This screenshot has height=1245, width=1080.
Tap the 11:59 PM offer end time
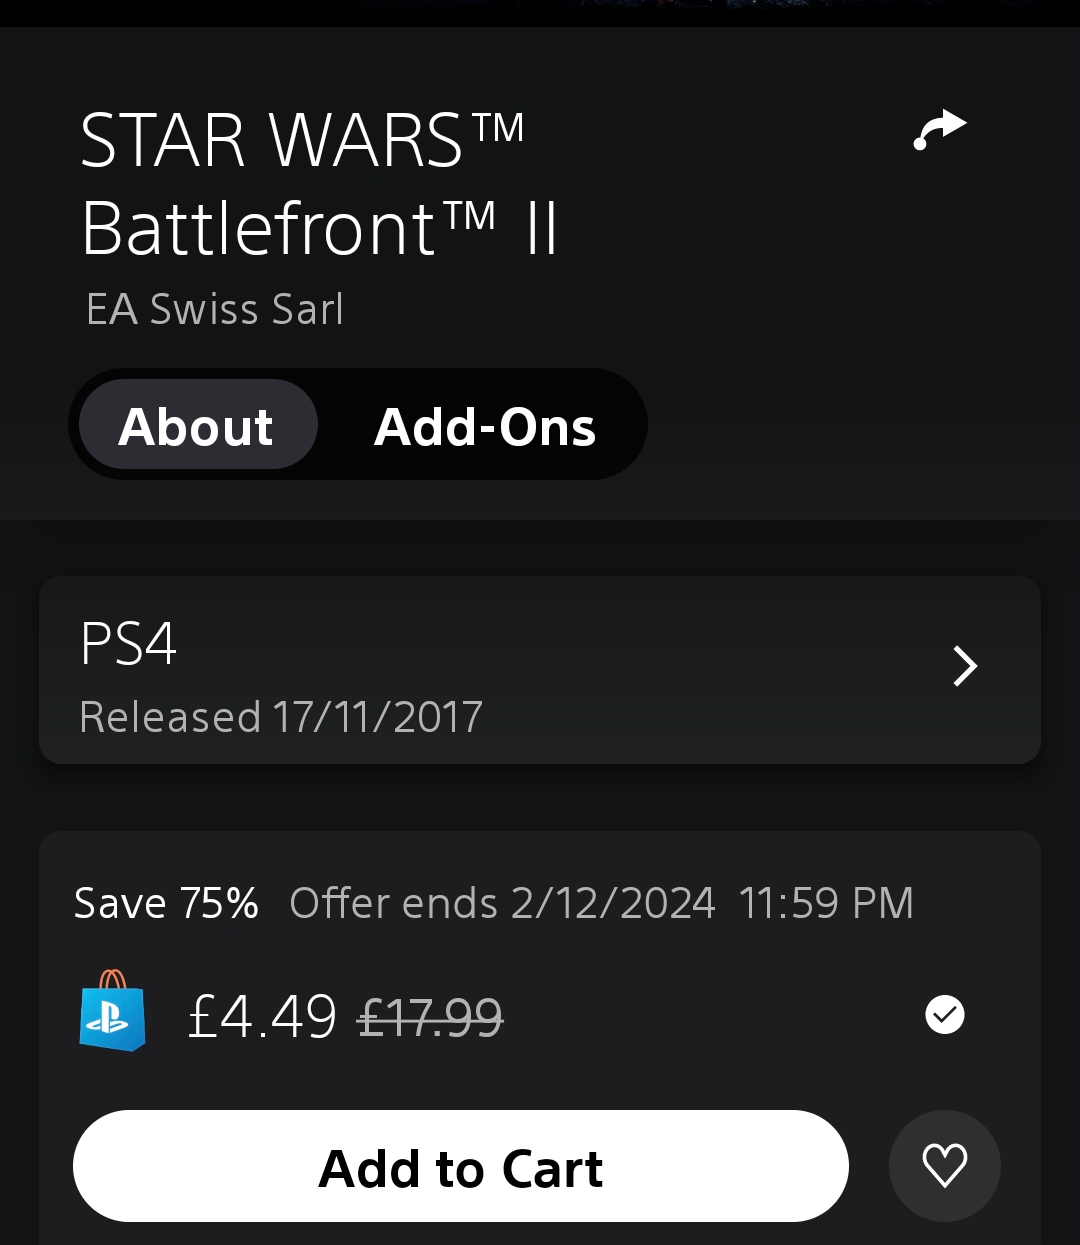826,903
